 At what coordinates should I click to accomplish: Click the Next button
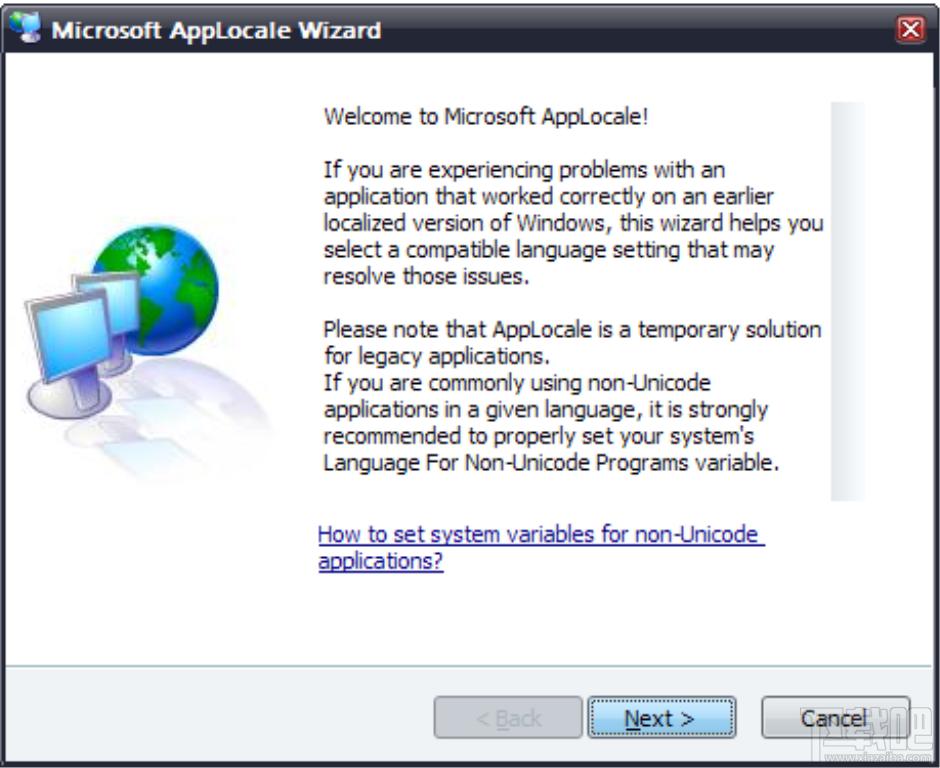point(661,718)
